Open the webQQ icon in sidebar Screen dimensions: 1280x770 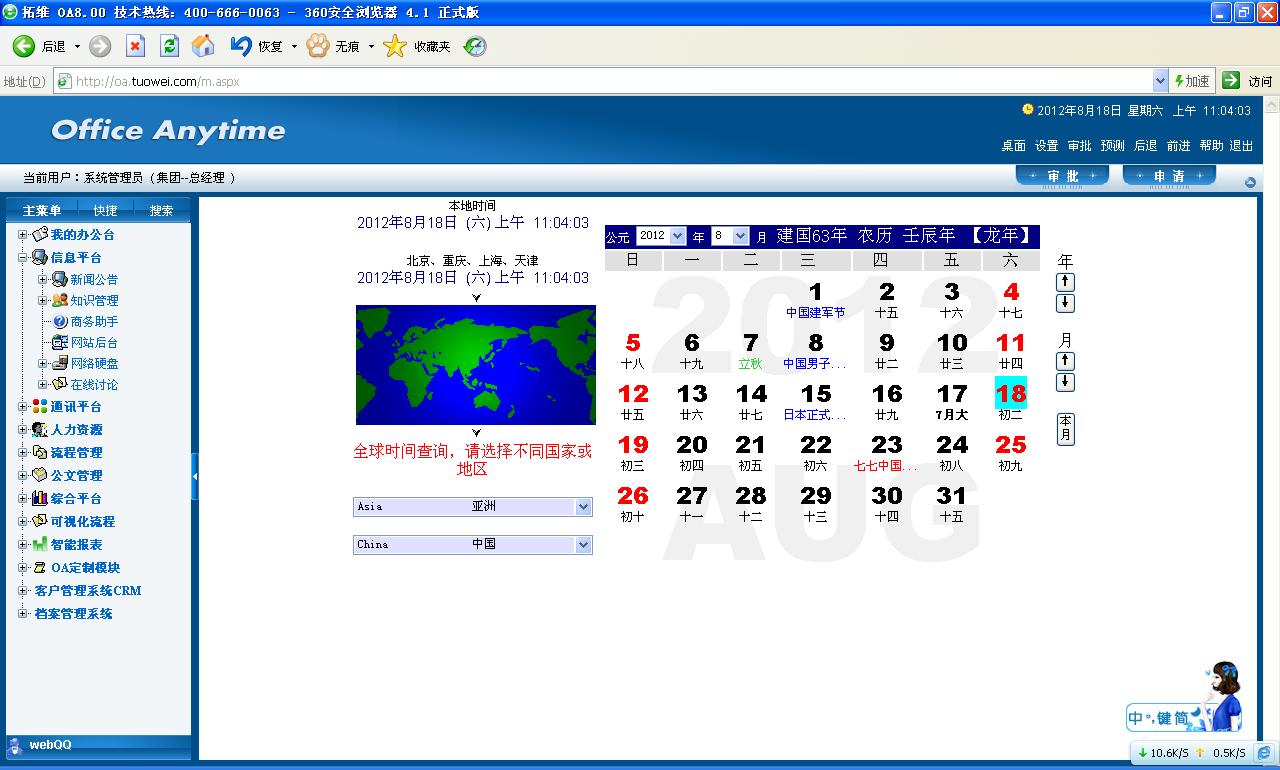pos(16,745)
